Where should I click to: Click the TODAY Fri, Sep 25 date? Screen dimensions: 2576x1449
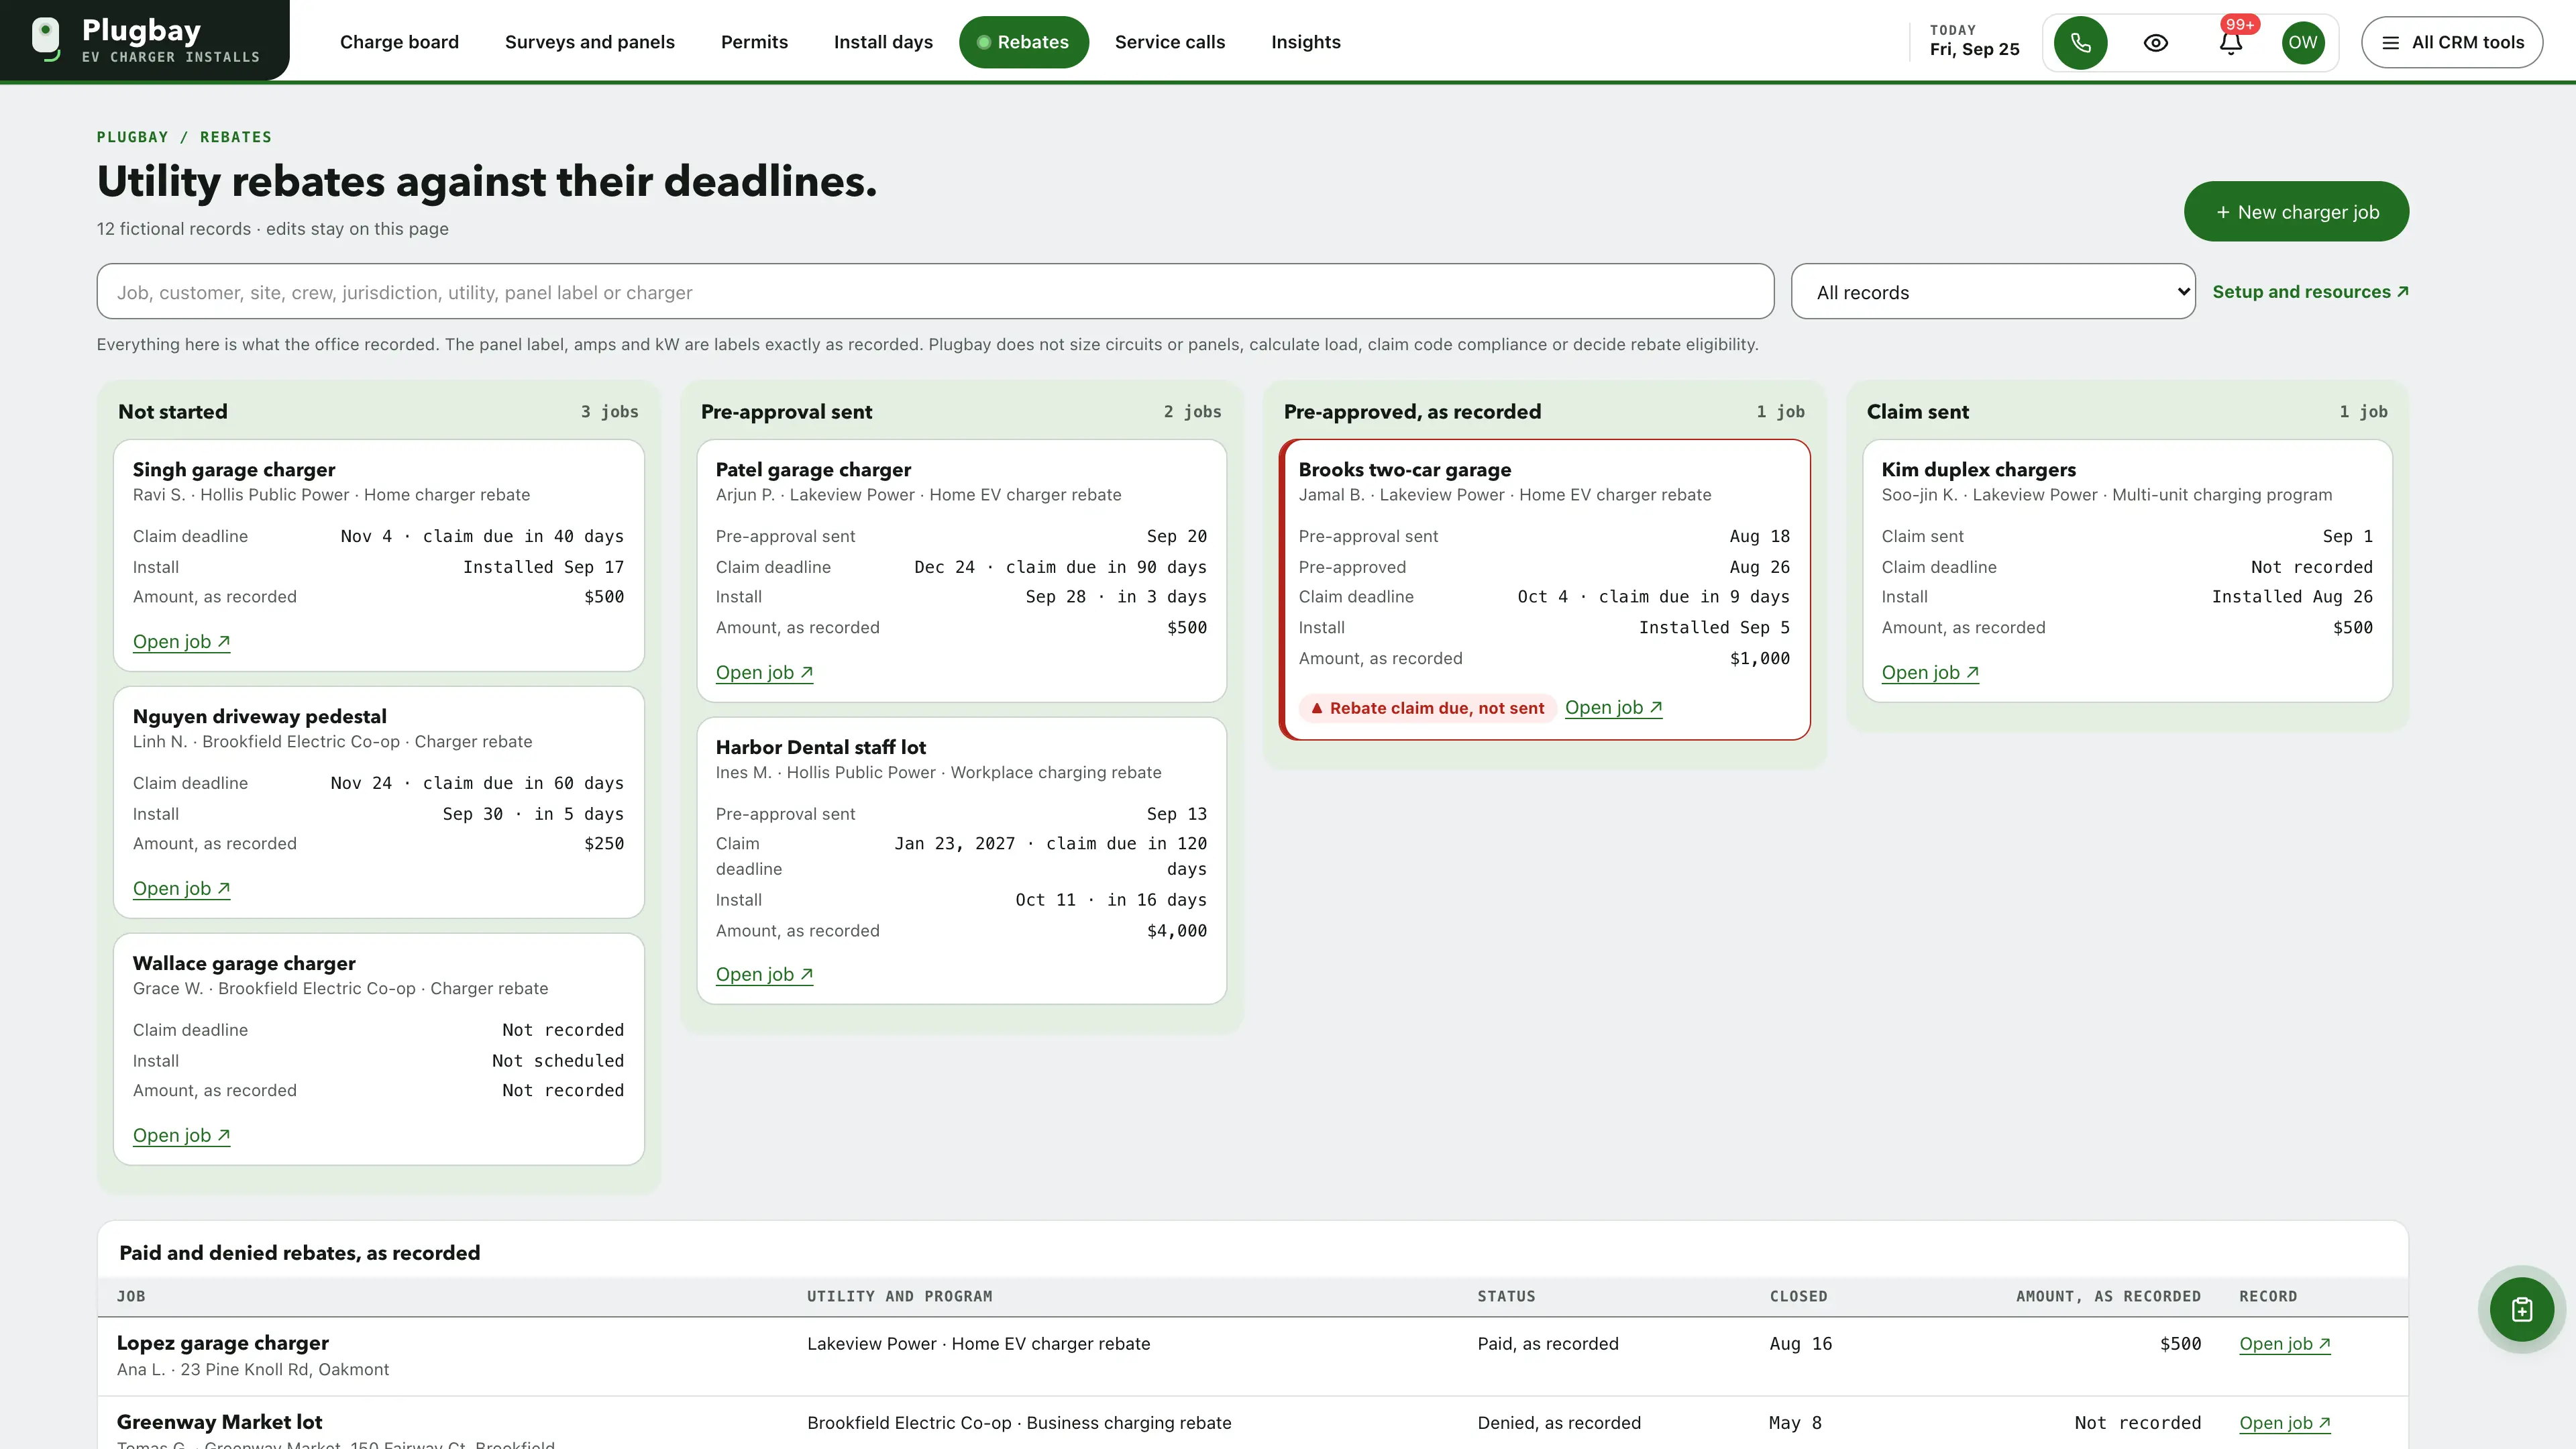click(x=1974, y=41)
